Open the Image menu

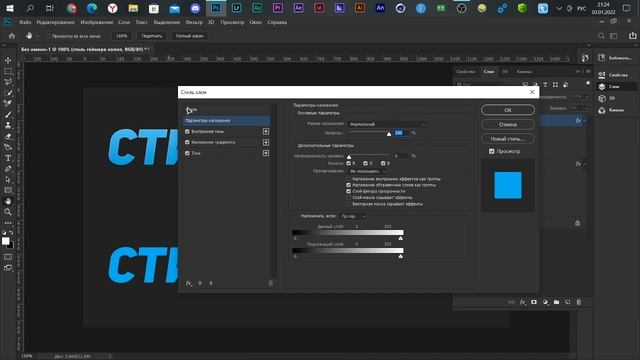point(96,22)
